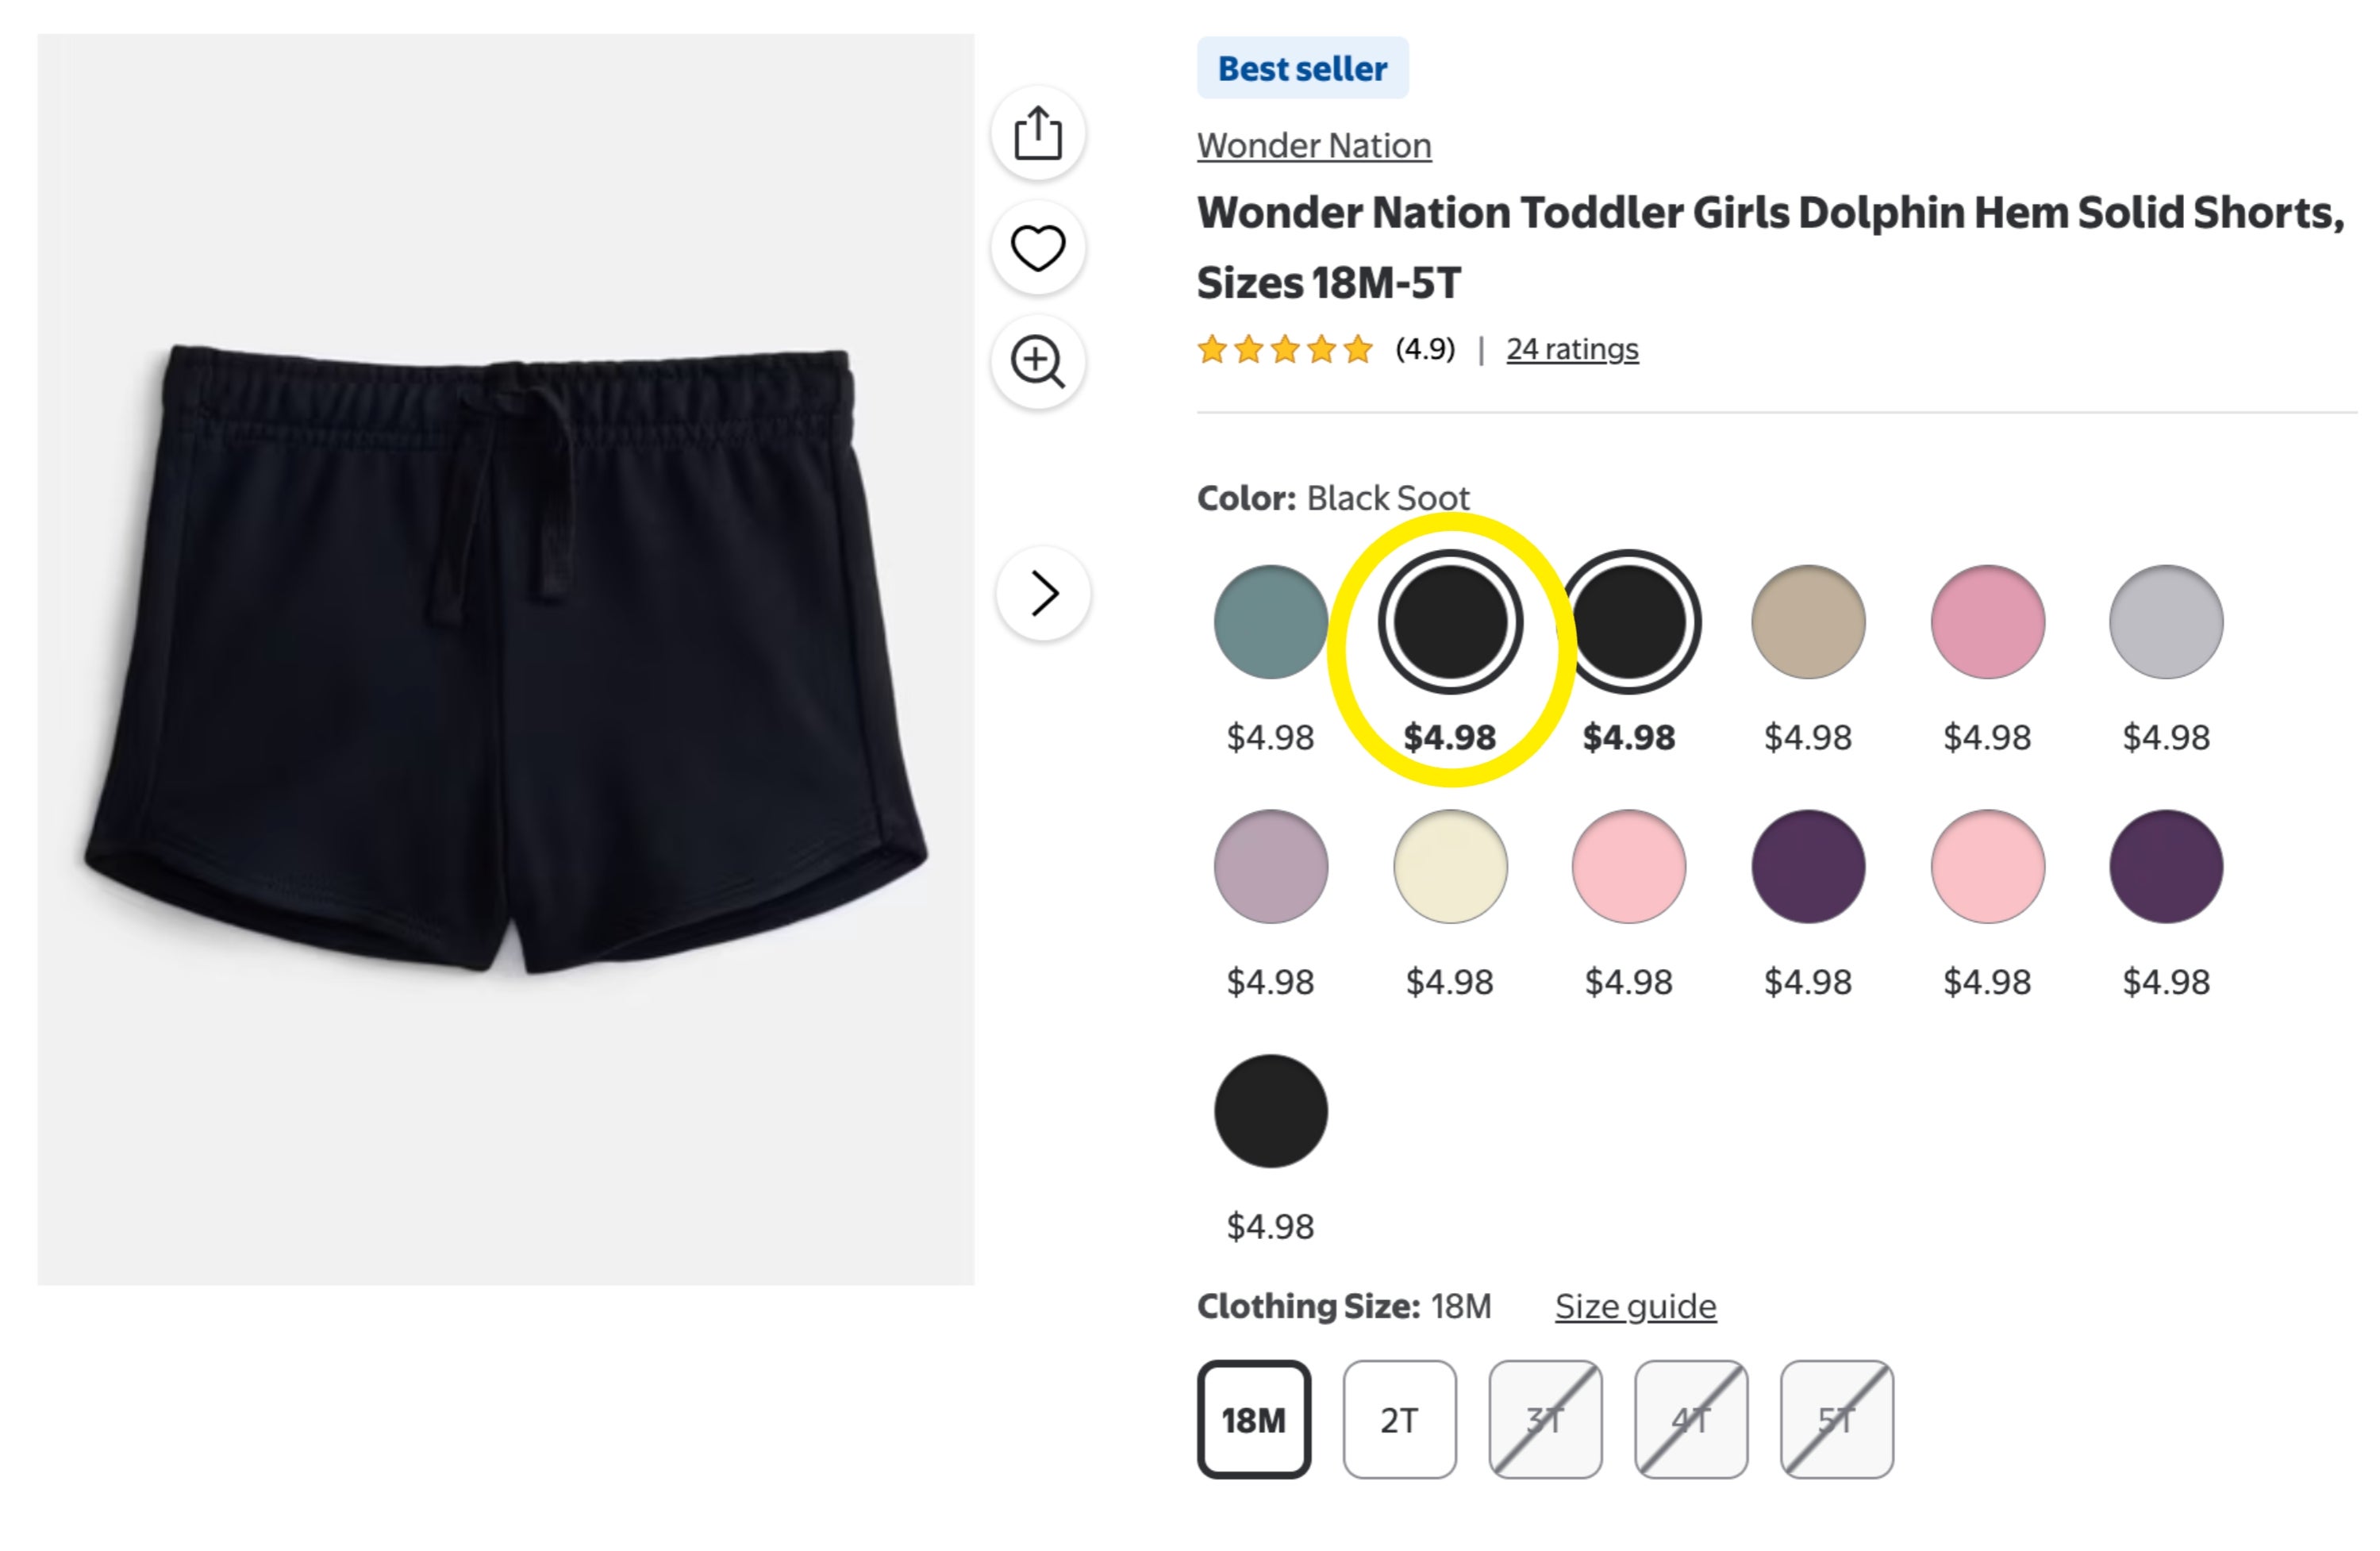Open the Size guide link
This screenshot has height=1551, width=2380.
tap(1635, 1306)
